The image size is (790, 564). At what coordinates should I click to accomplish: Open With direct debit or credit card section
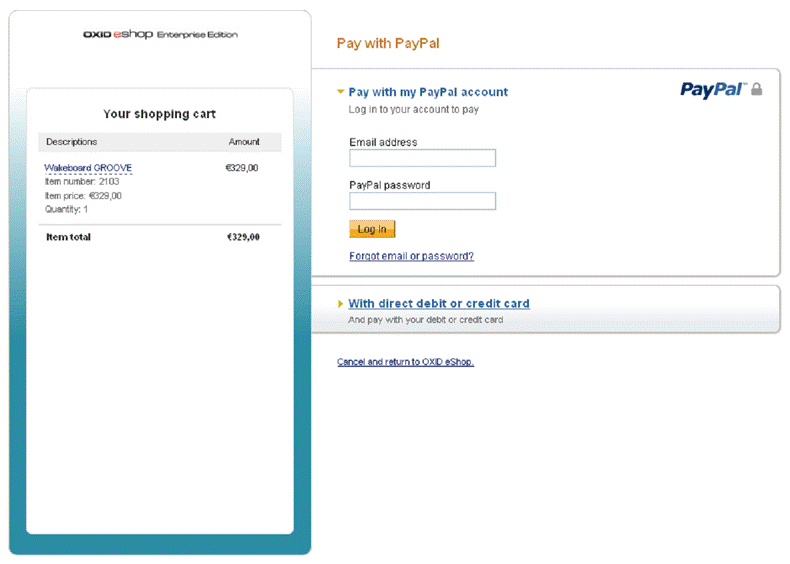pyautogui.click(x=439, y=303)
